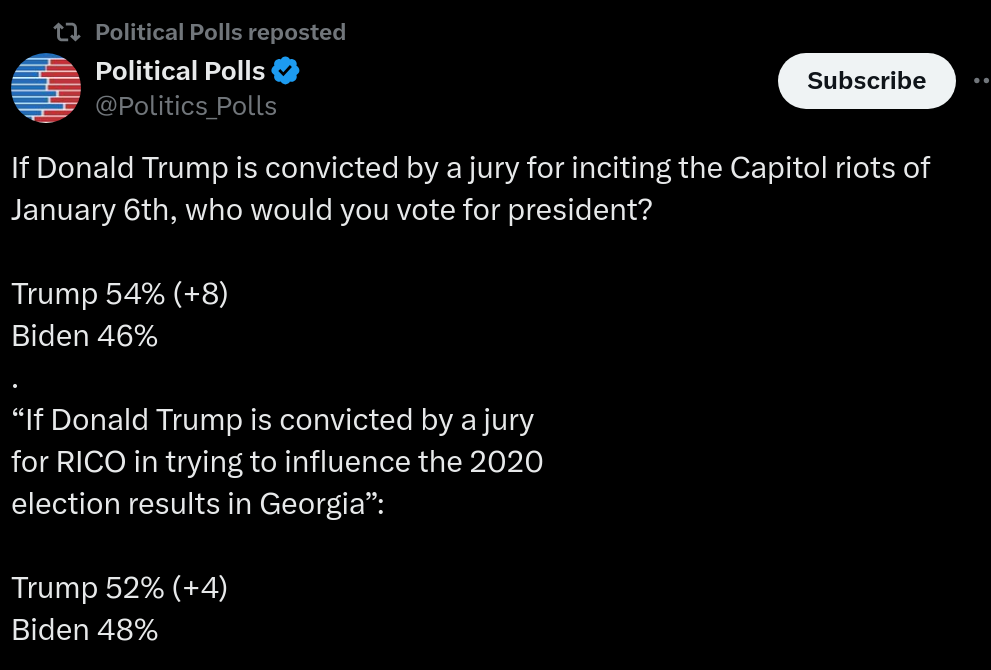Click the "2020" year in the post
Image resolution: width=991 pixels, height=670 pixels.
[x=506, y=462]
